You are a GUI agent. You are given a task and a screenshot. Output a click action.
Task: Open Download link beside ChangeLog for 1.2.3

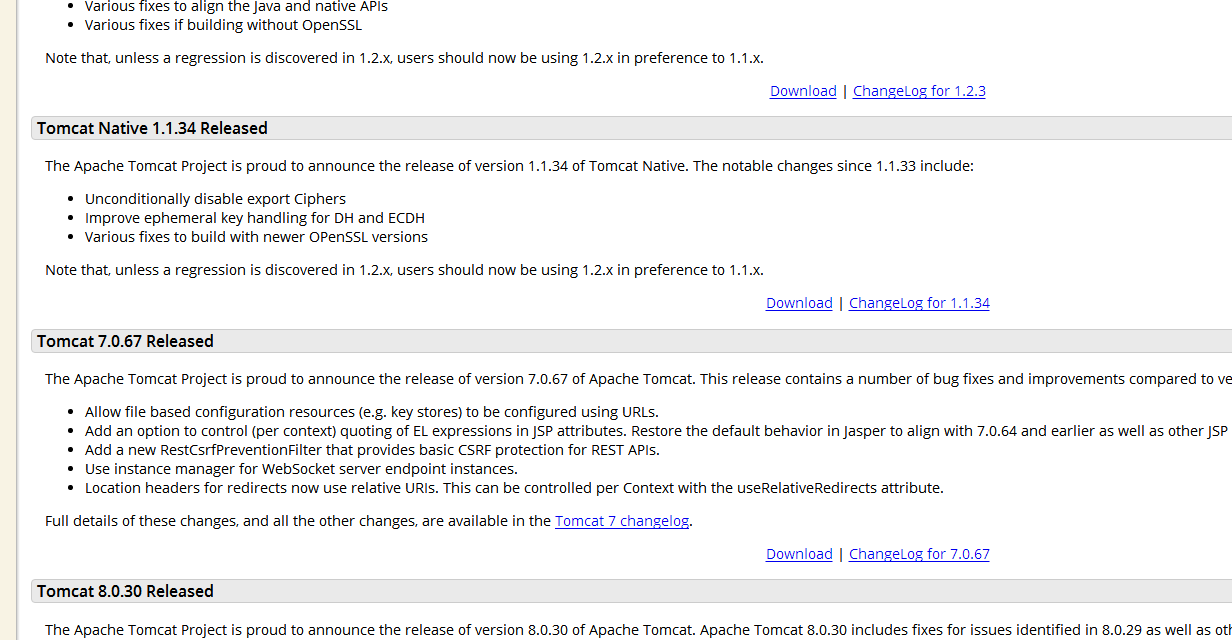coord(803,91)
